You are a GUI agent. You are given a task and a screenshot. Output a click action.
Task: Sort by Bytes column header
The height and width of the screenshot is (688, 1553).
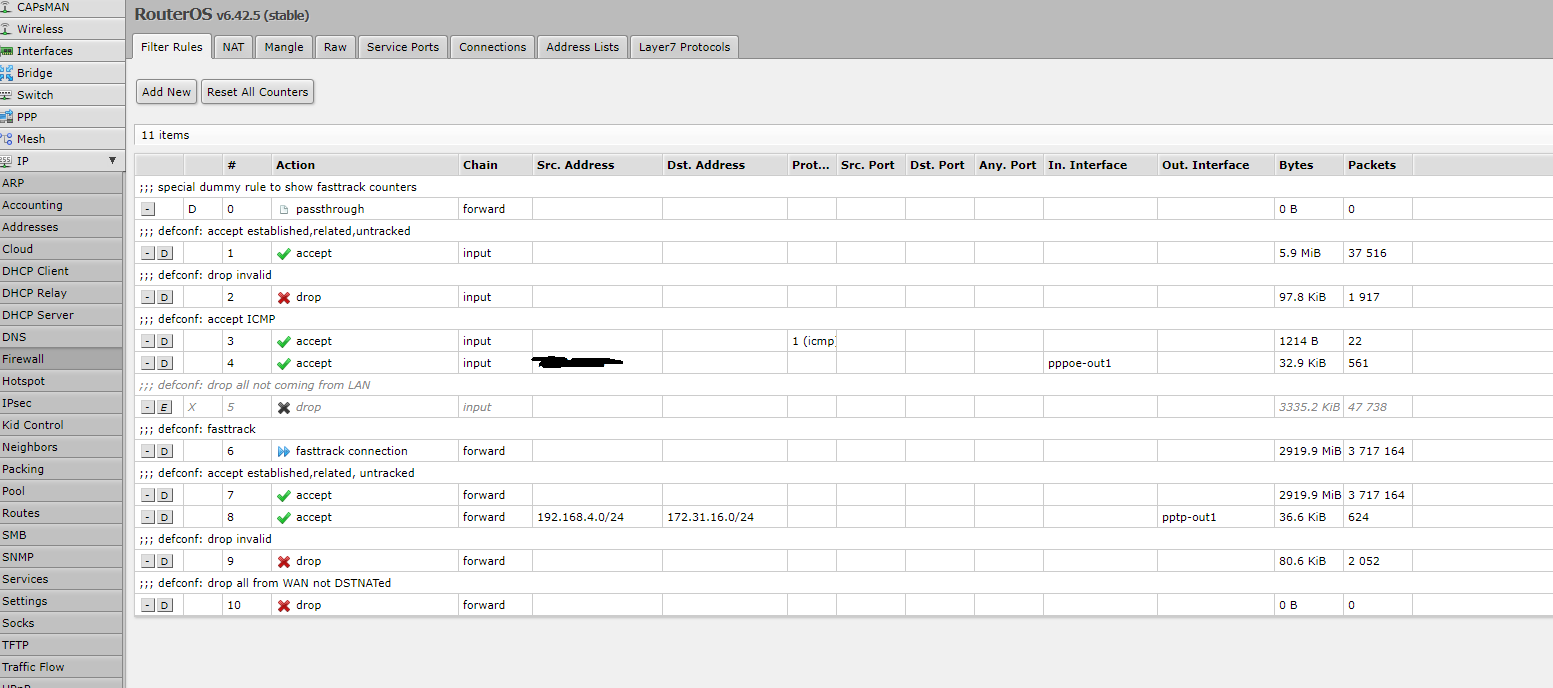tap(1309, 165)
